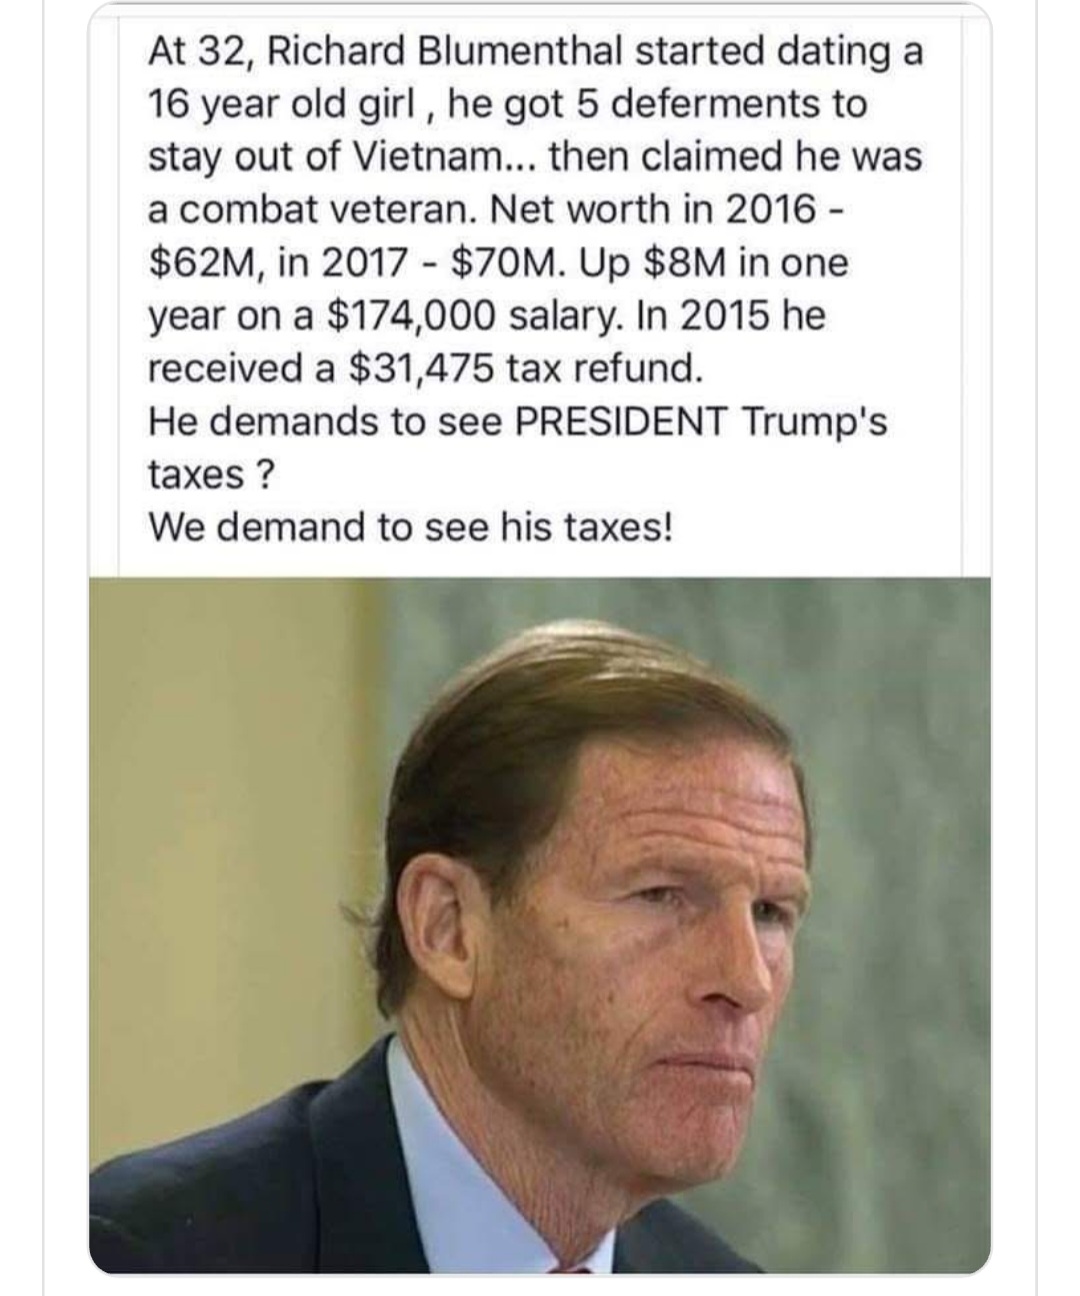Screen dimensions: 1080x1296
Task: Click the '$174,000' salary figure
Action: [412, 316]
